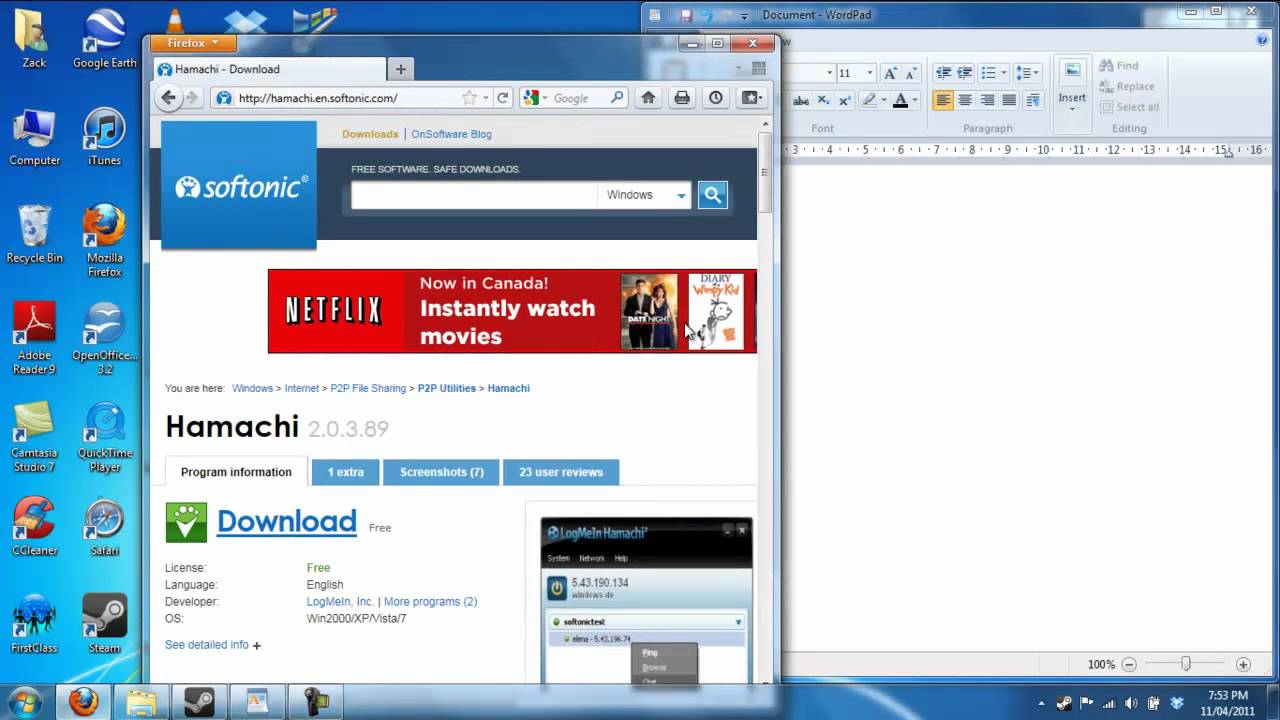Toggle superscript formatting in WordPad
This screenshot has height=720, width=1280.
pyautogui.click(x=844, y=100)
